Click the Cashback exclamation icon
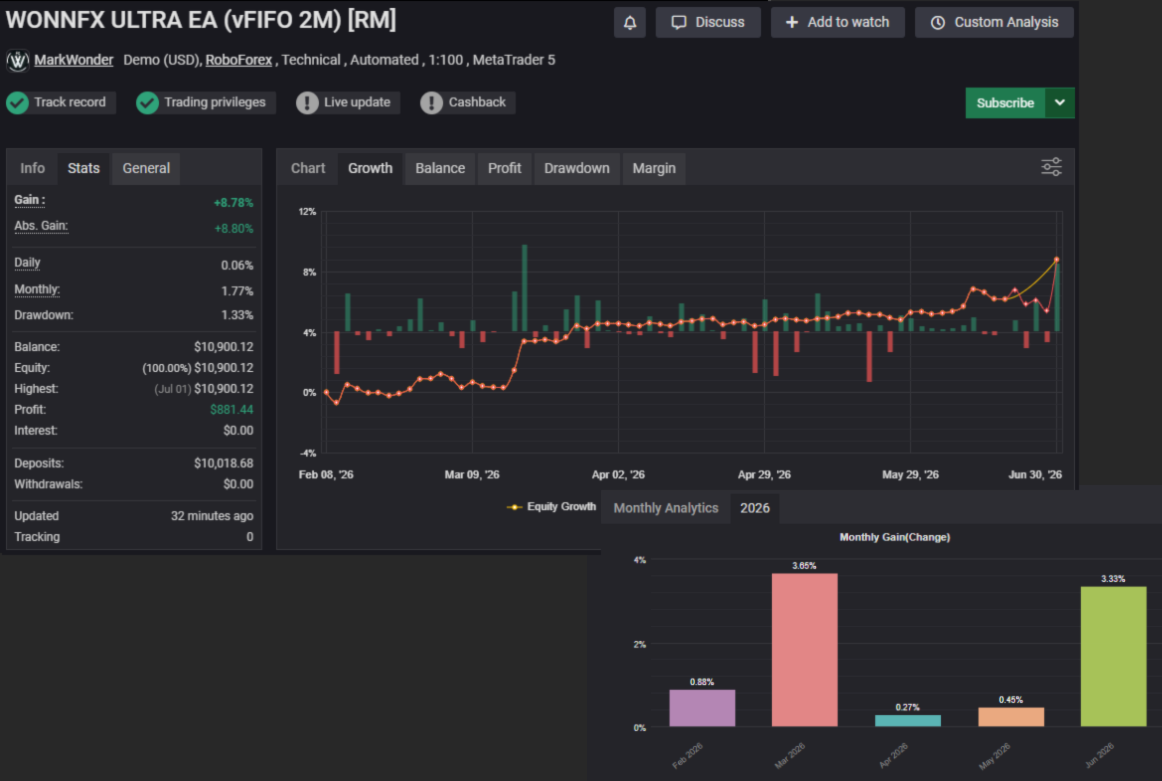The width and height of the screenshot is (1162, 781). point(431,102)
